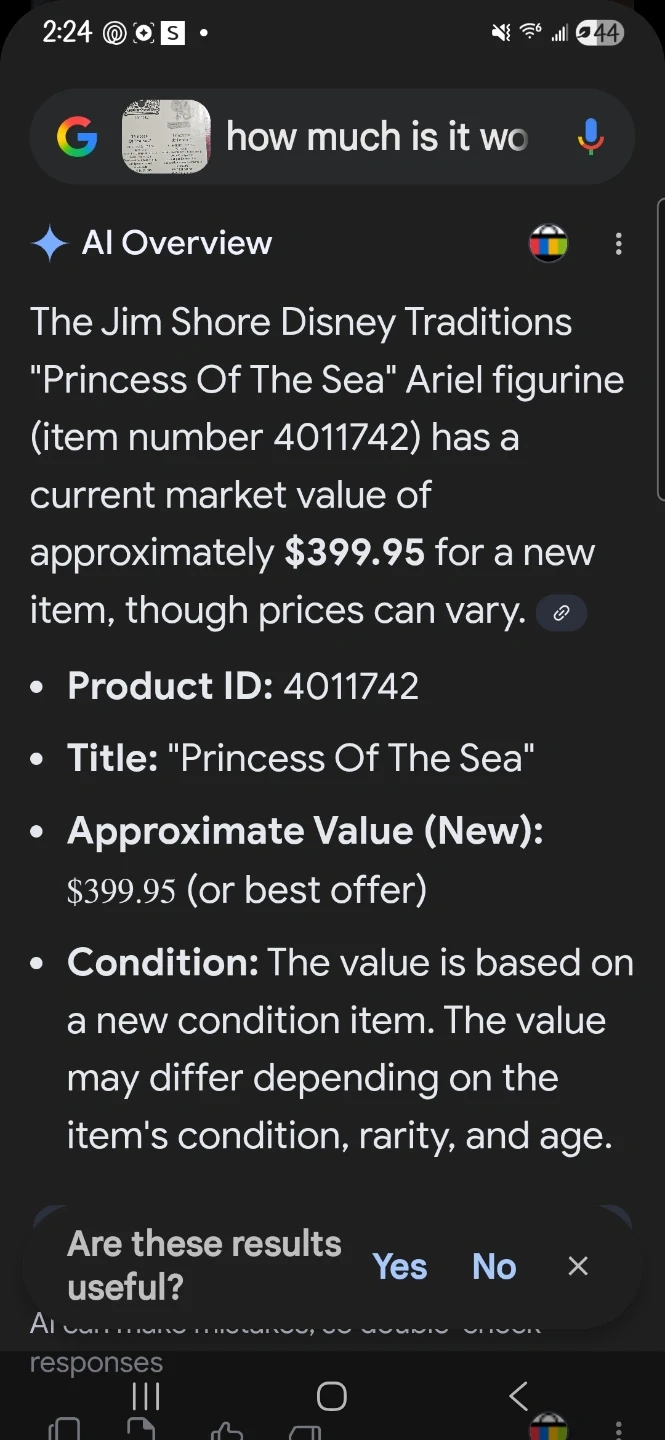Screen dimensions: 665x1440
Task: Open the recent apps navigation button
Action: (146, 1396)
